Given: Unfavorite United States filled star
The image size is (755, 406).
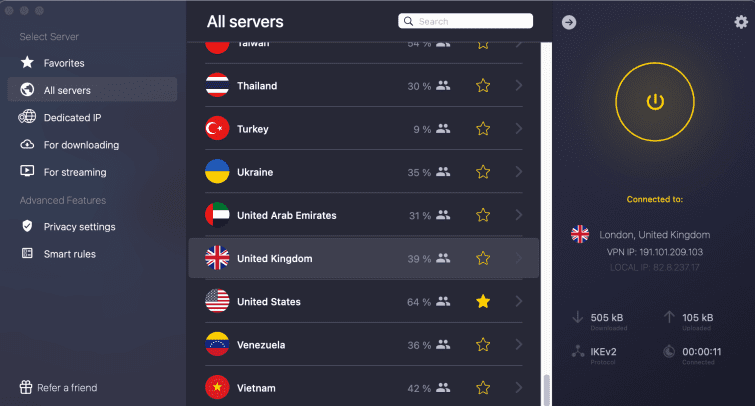Looking at the screenshot, I should (483, 301).
